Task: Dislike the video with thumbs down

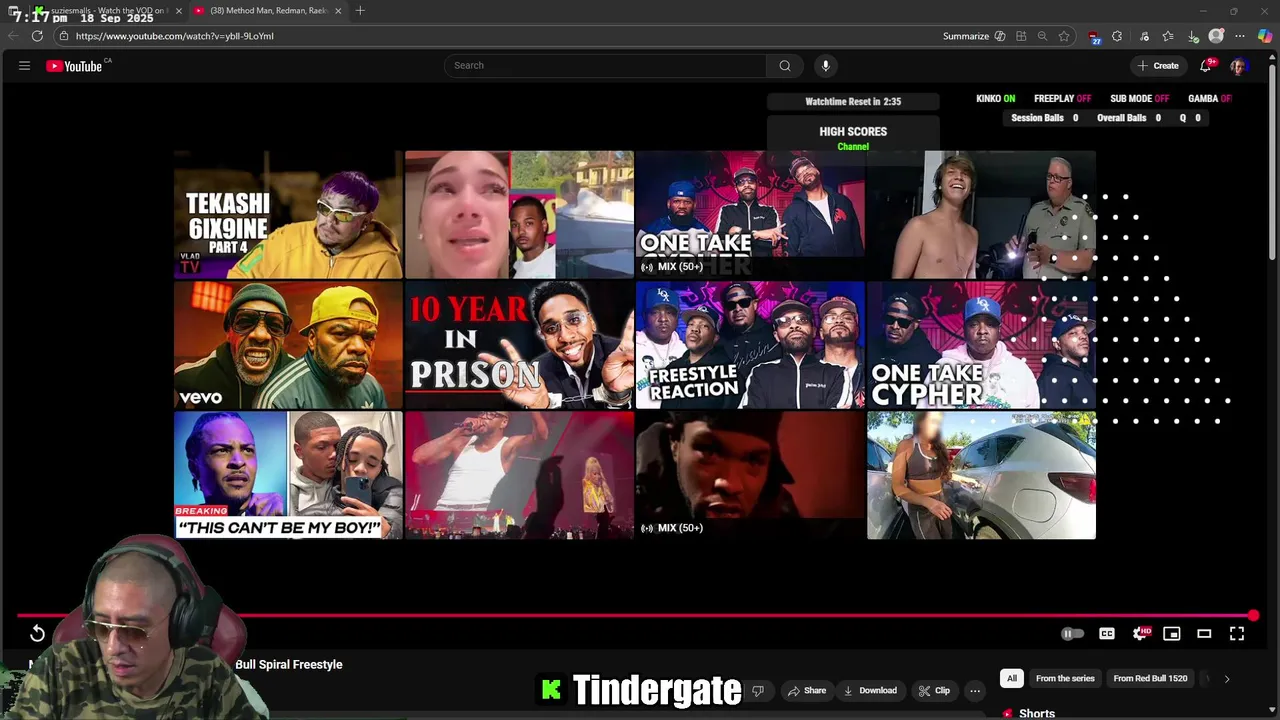Action: coord(758,690)
